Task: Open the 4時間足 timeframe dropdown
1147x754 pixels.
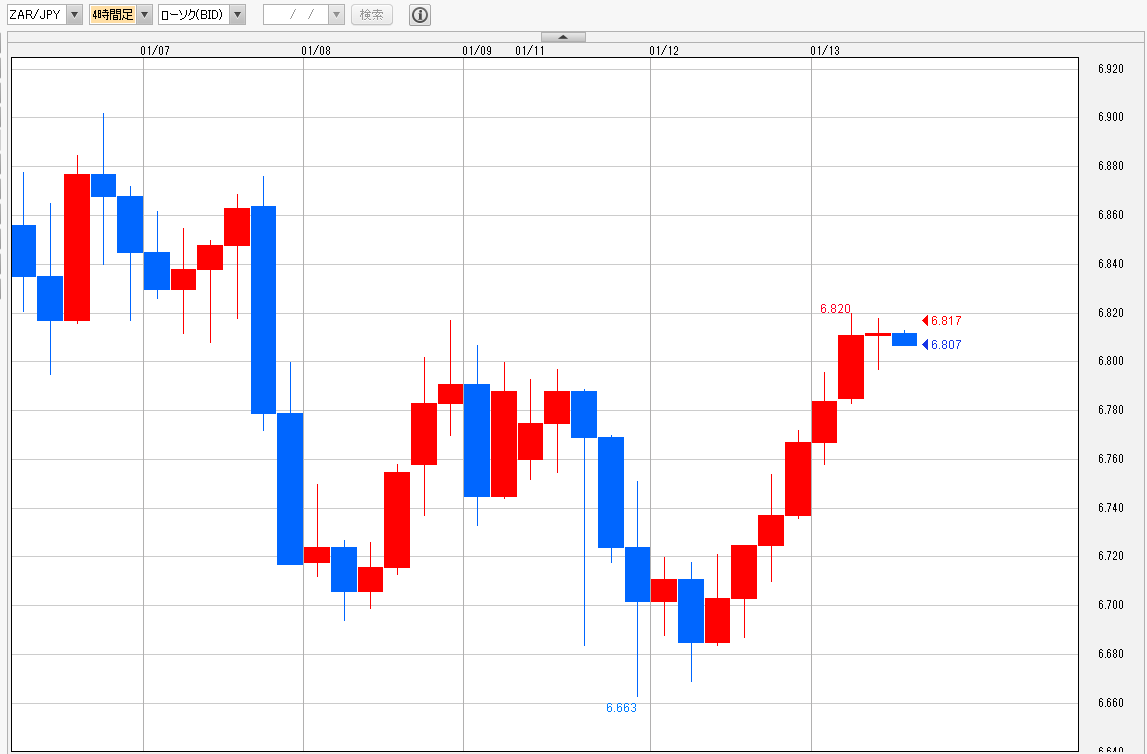Action: tap(121, 15)
